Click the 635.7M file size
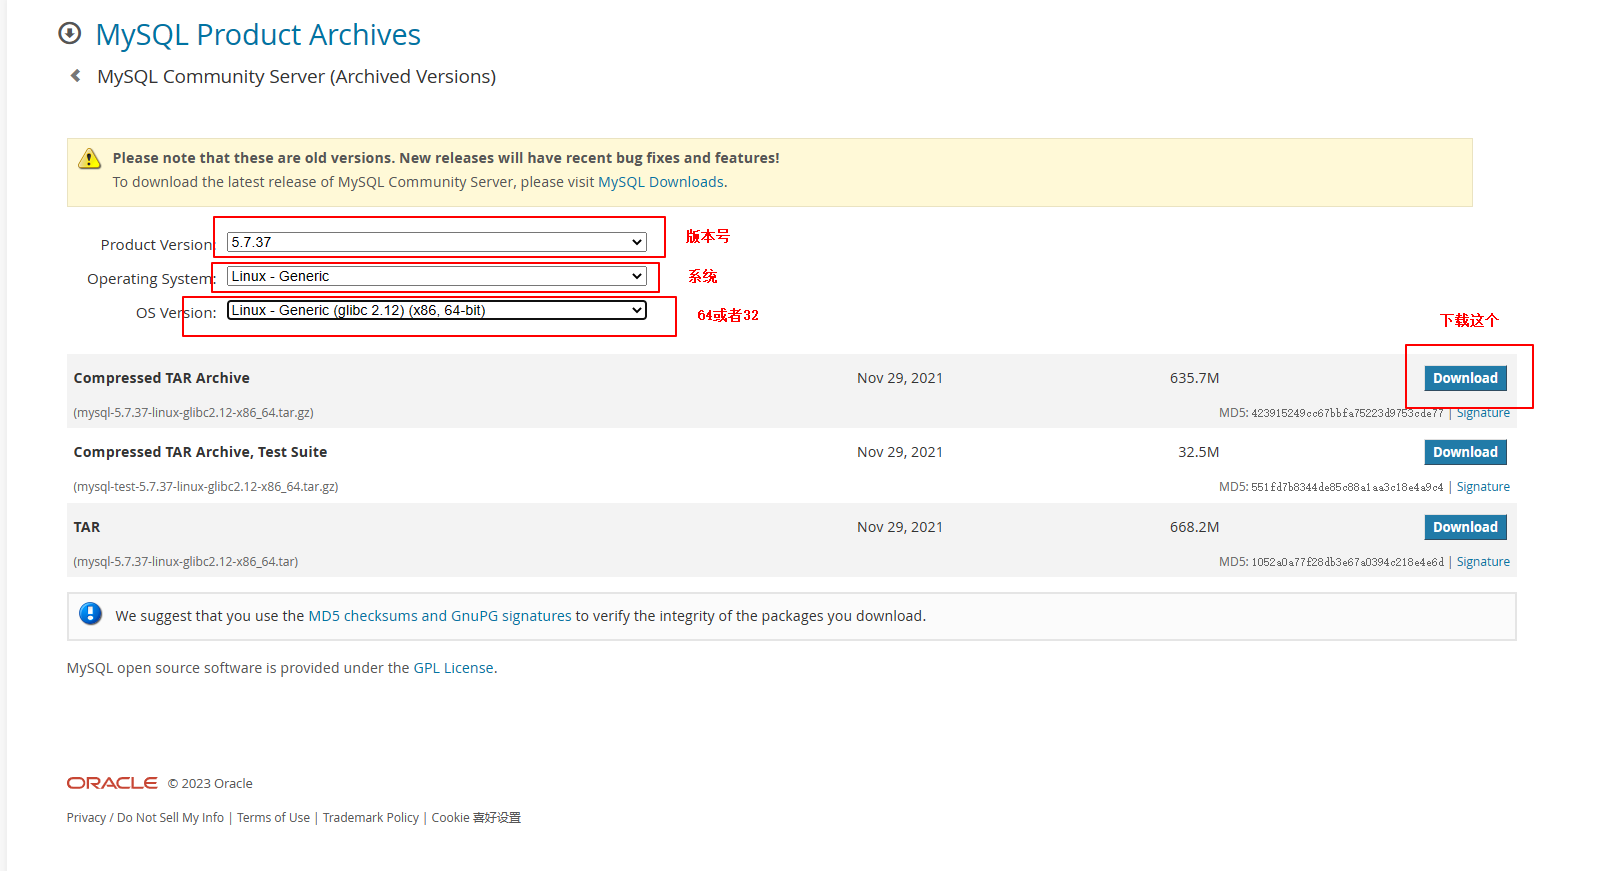 coord(1194,378)
